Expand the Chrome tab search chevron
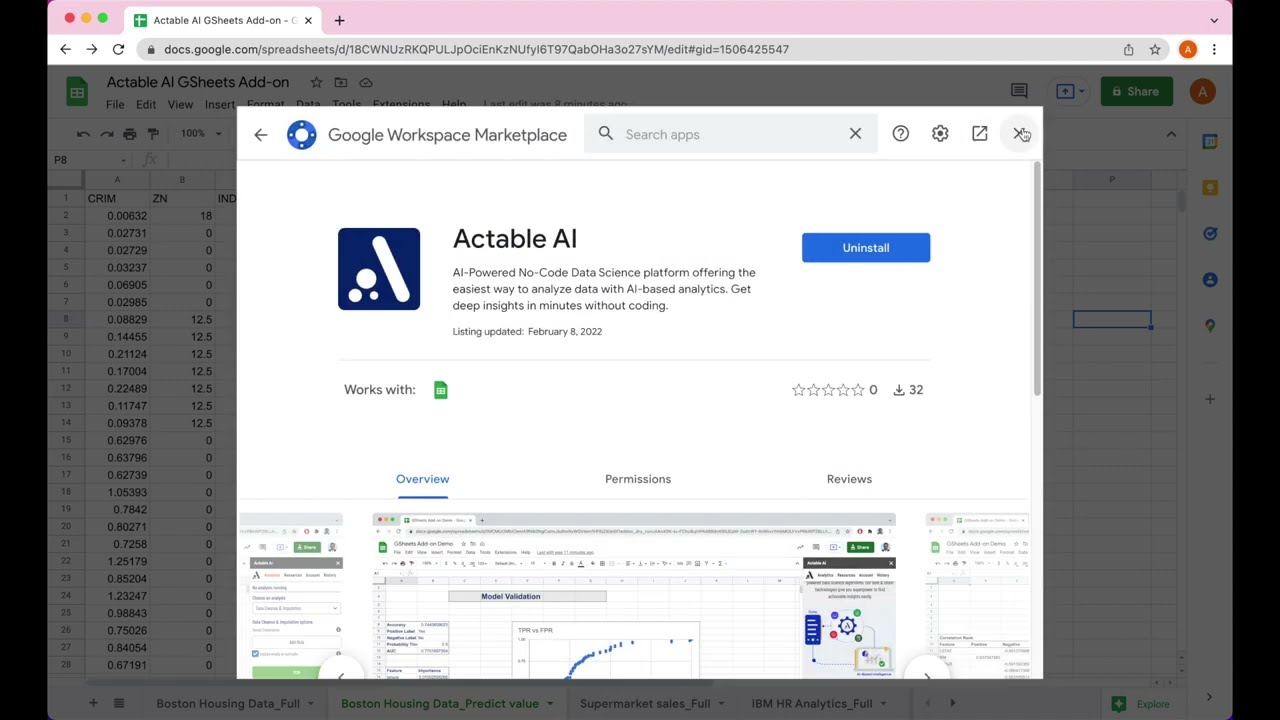 [x=1214, y=20]
